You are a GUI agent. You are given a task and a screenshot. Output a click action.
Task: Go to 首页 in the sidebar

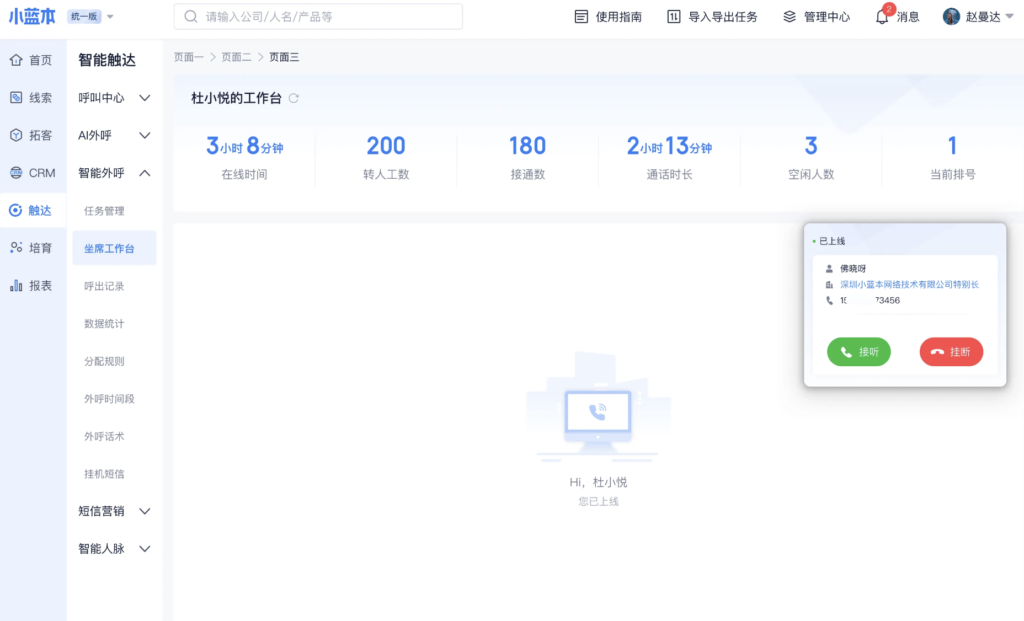(x=31, y=60)
